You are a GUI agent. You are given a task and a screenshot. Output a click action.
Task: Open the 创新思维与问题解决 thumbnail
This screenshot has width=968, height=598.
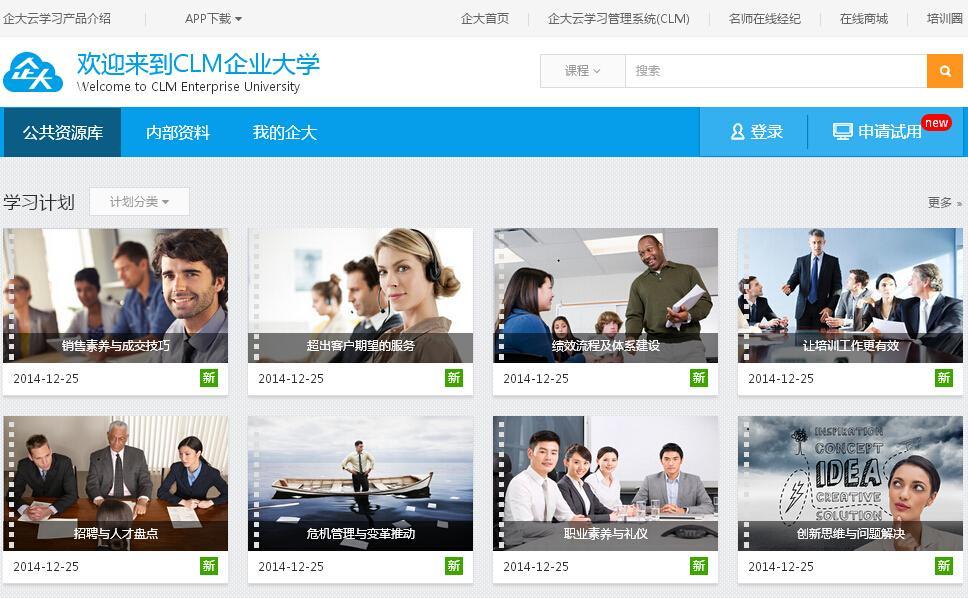click(851, 483)
